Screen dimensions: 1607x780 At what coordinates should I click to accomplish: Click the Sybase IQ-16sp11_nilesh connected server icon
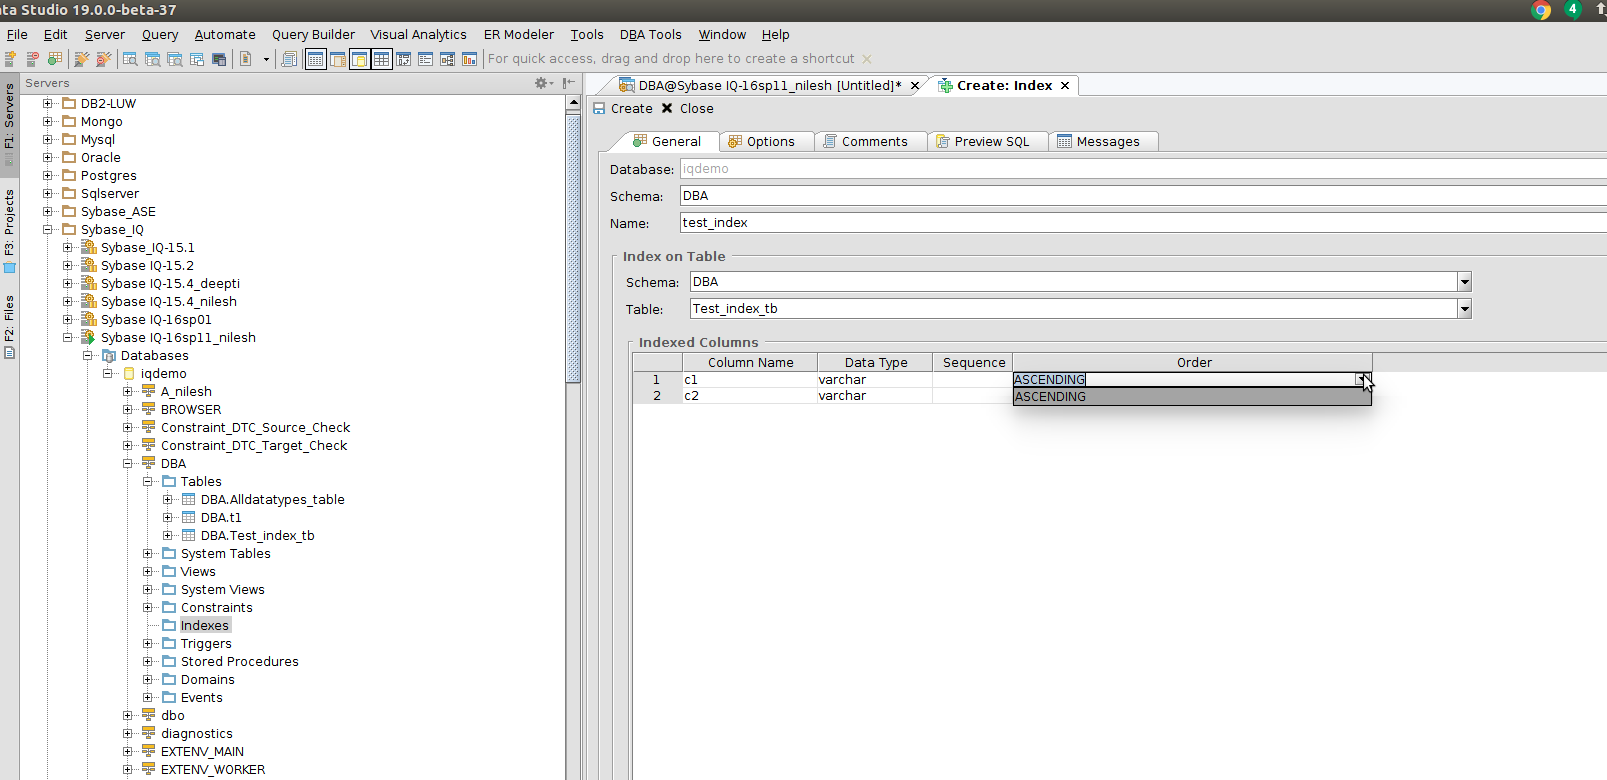(x=88, y=337)
